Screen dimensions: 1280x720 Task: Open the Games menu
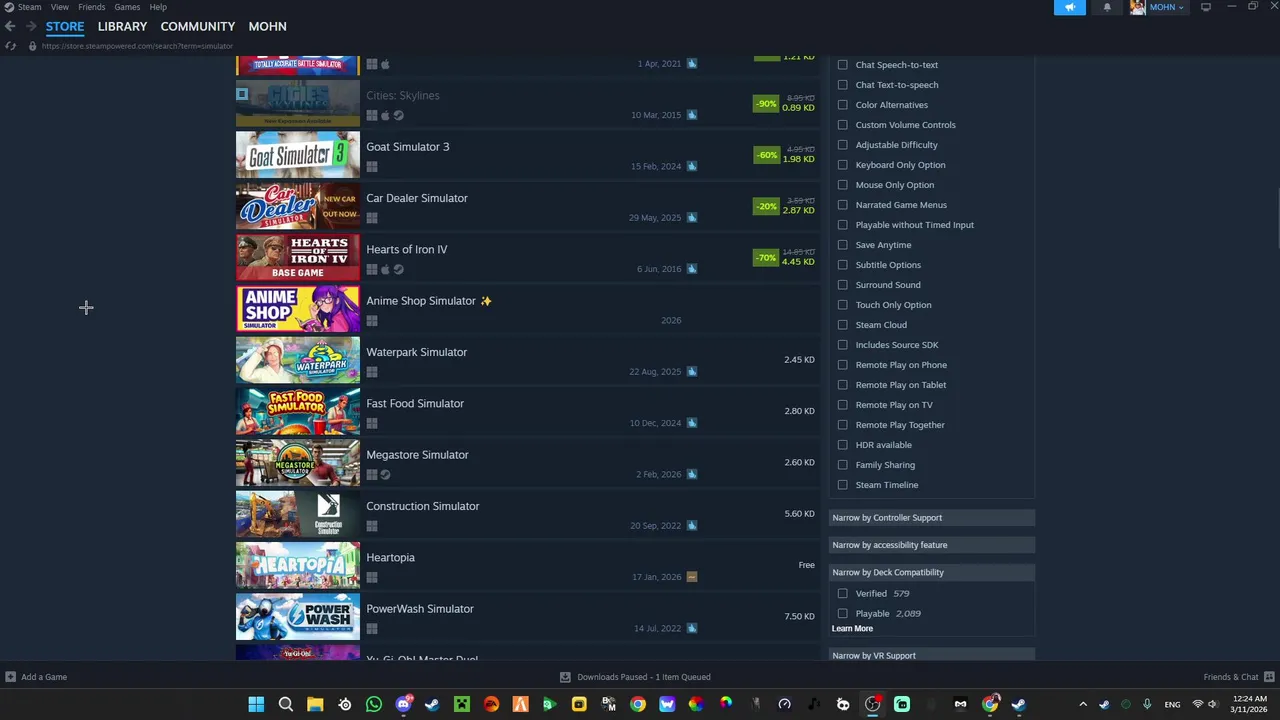[127, 7]
